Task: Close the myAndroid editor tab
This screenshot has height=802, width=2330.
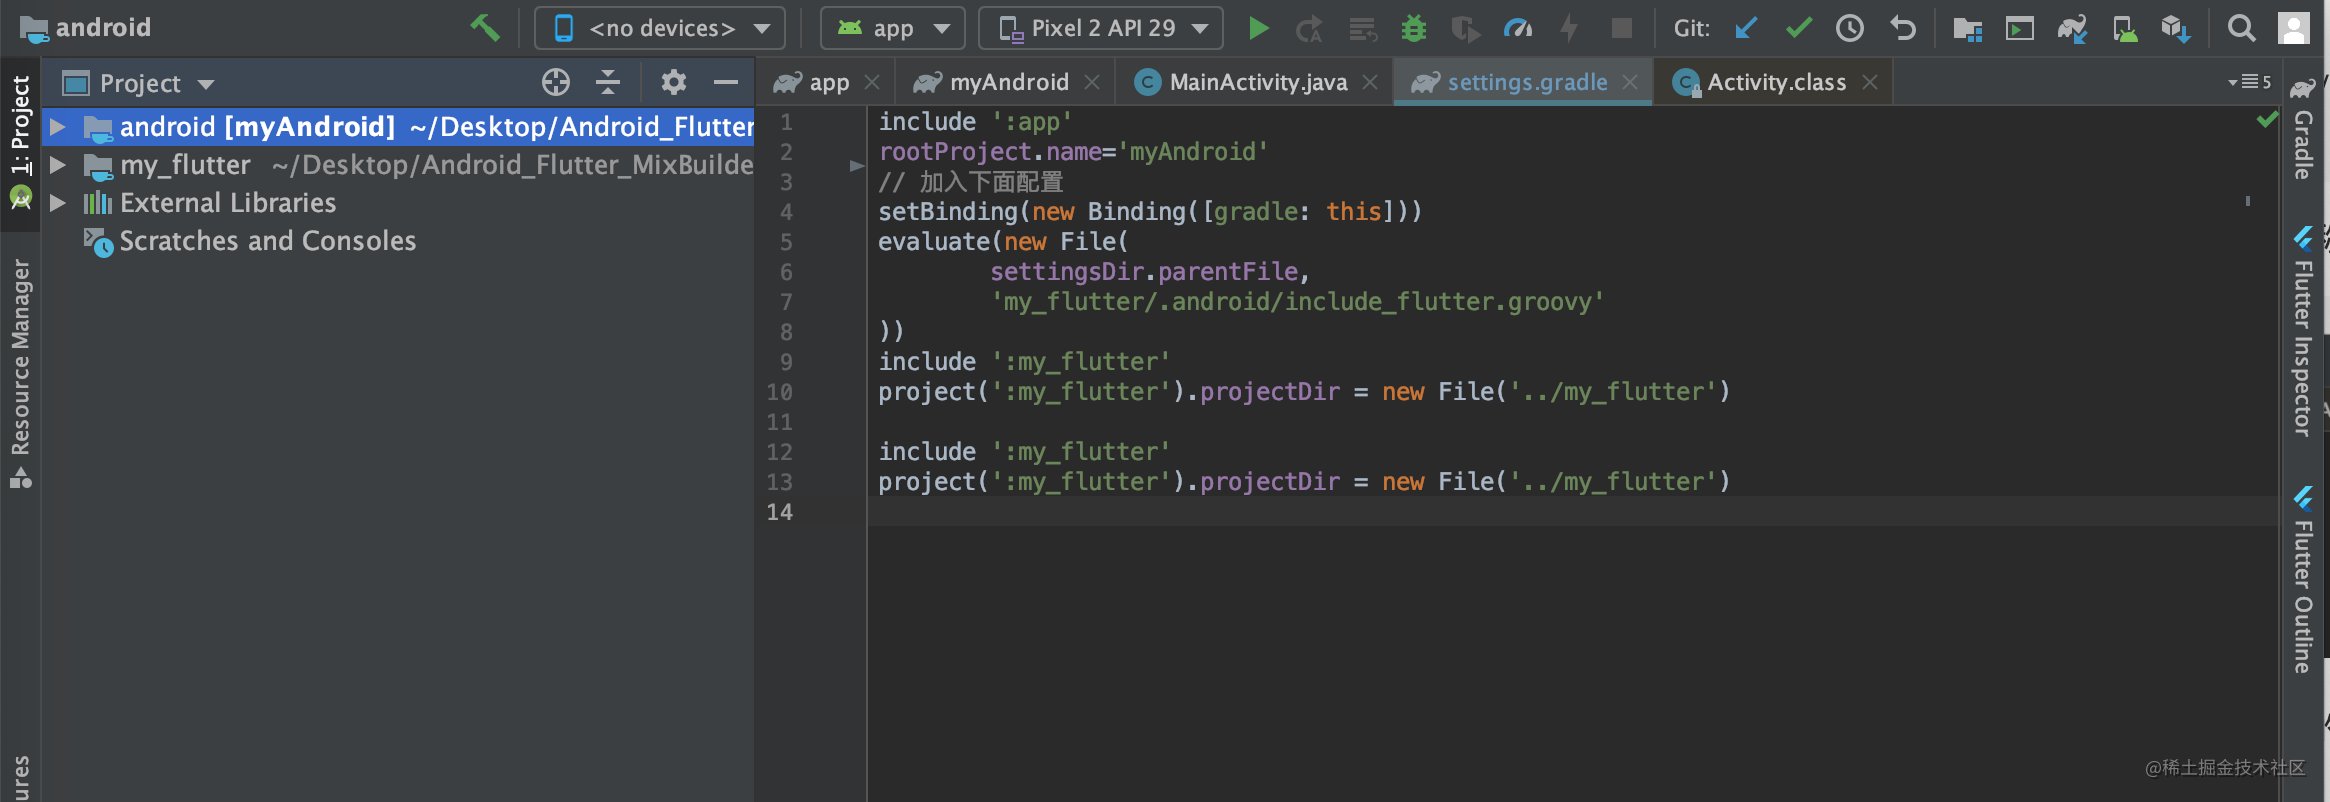Action: point(1092,82)
